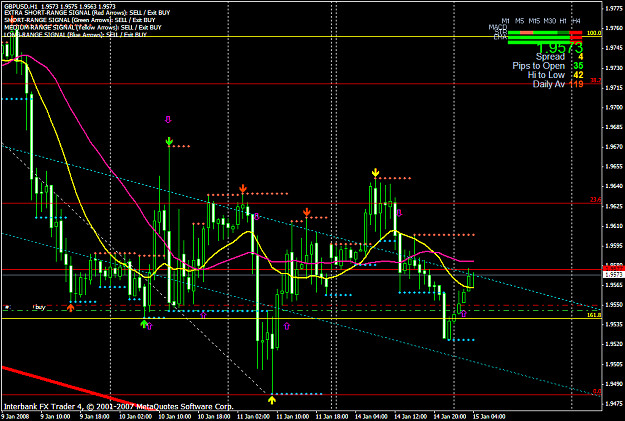Click the 1.9475 price axis label
This screenshot has width=625, height=421.
[x=614, y=403]
